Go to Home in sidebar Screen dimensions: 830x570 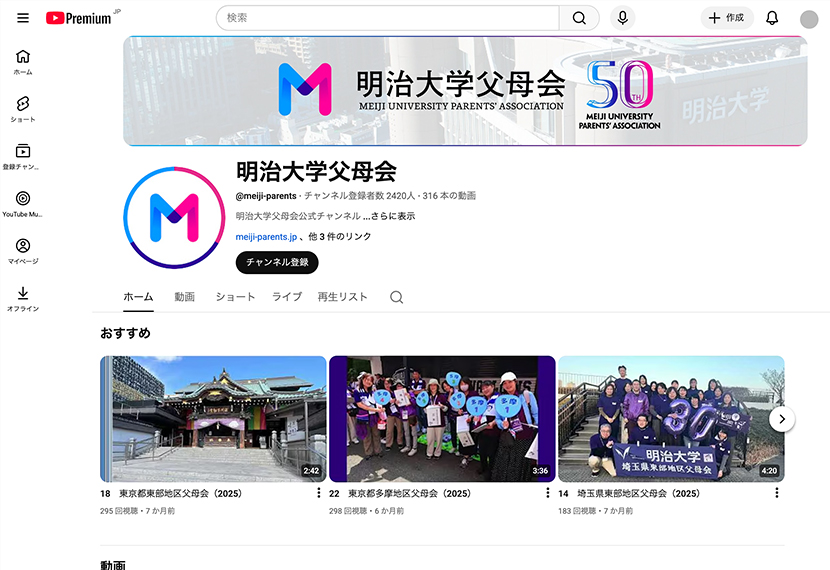(x=23, y=62)
